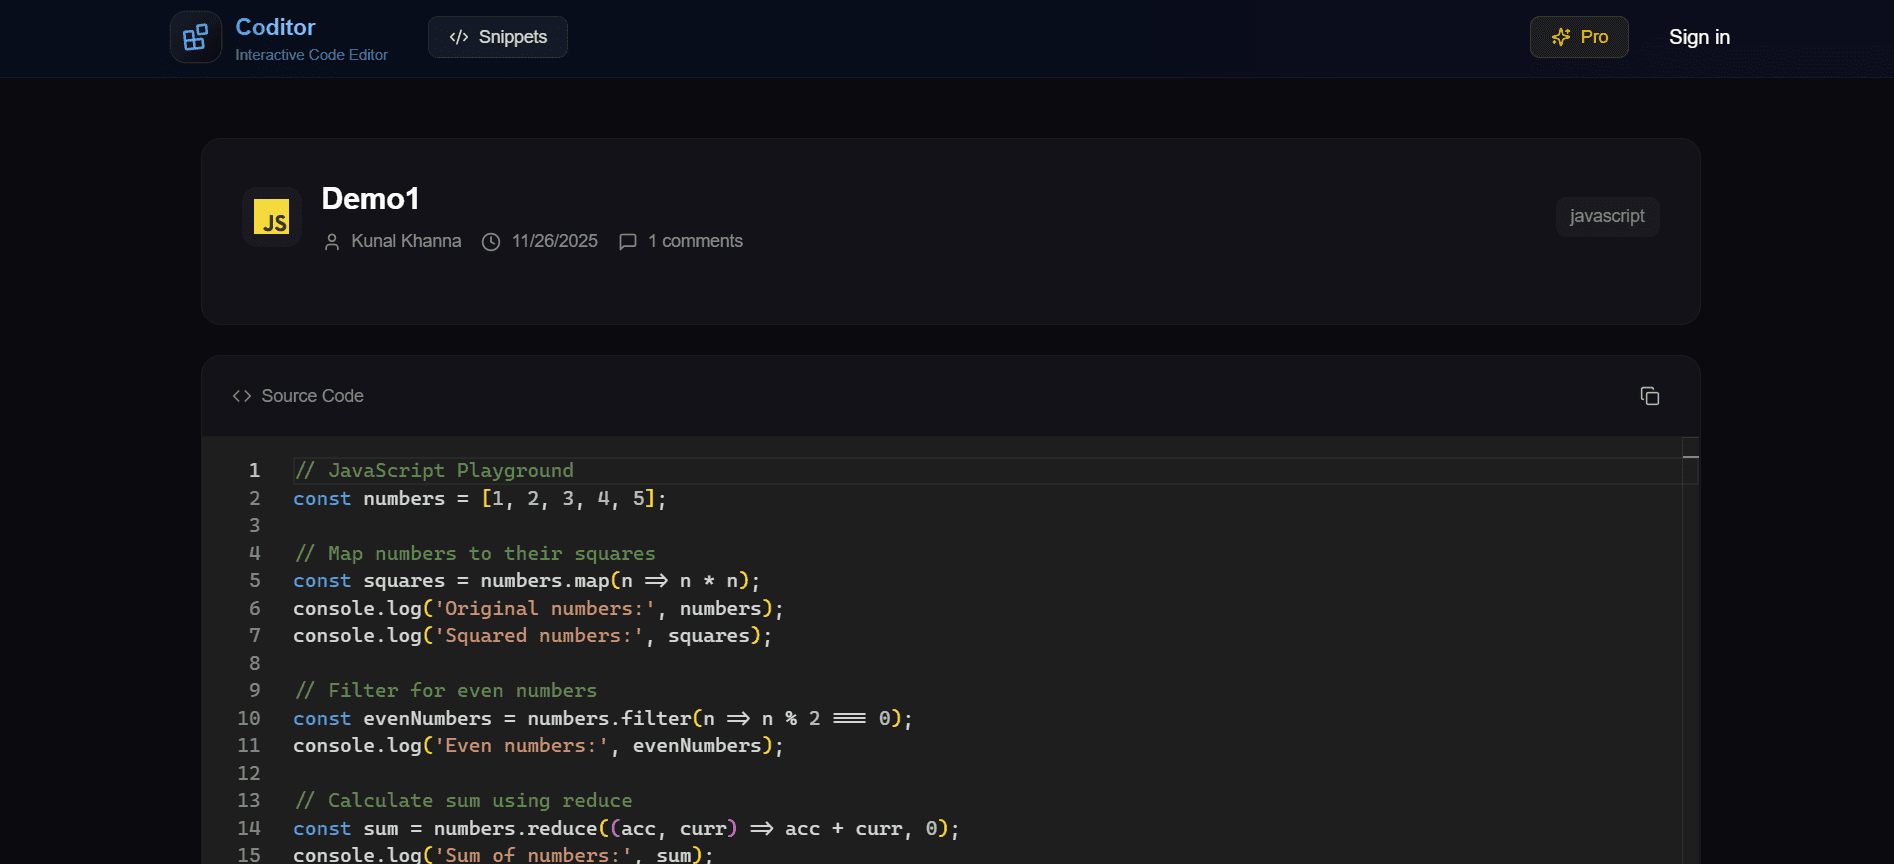Viewport: 1894px width, 864px height.
Task: Click the sparkle icon in Pro button
Action: coord(1561,37)
